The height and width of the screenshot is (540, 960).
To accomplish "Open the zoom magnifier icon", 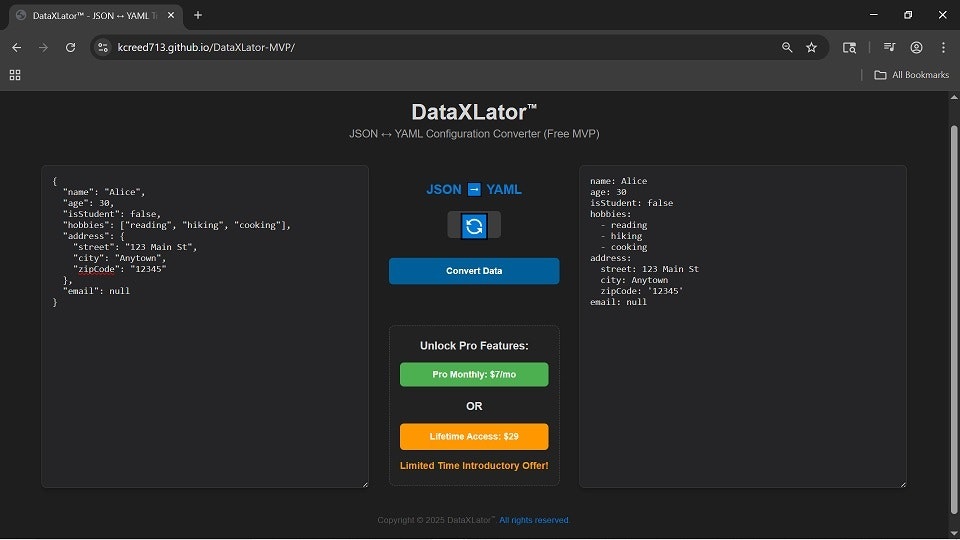I will 787,47.
